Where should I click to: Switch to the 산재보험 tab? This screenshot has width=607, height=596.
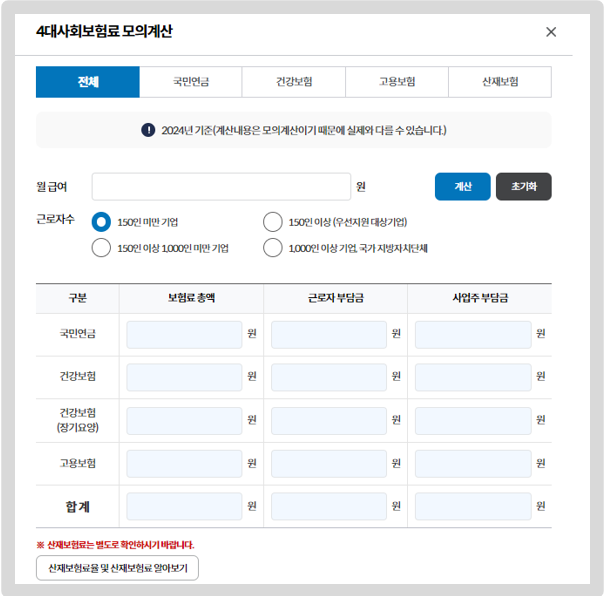[x=500, y=82]
